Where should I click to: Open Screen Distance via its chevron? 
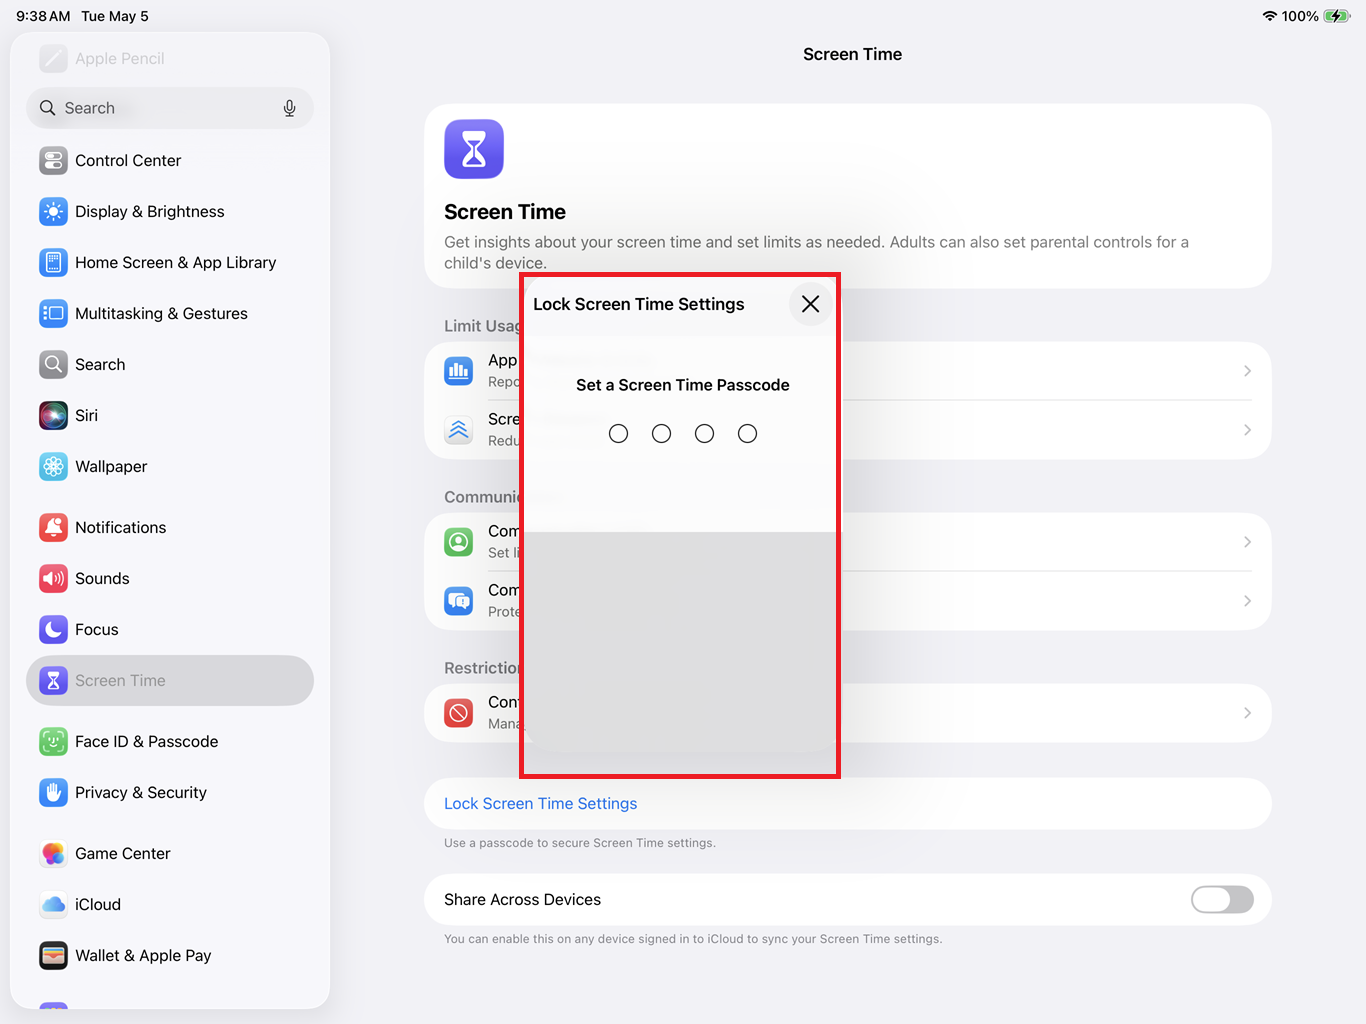coord(1247,430)
